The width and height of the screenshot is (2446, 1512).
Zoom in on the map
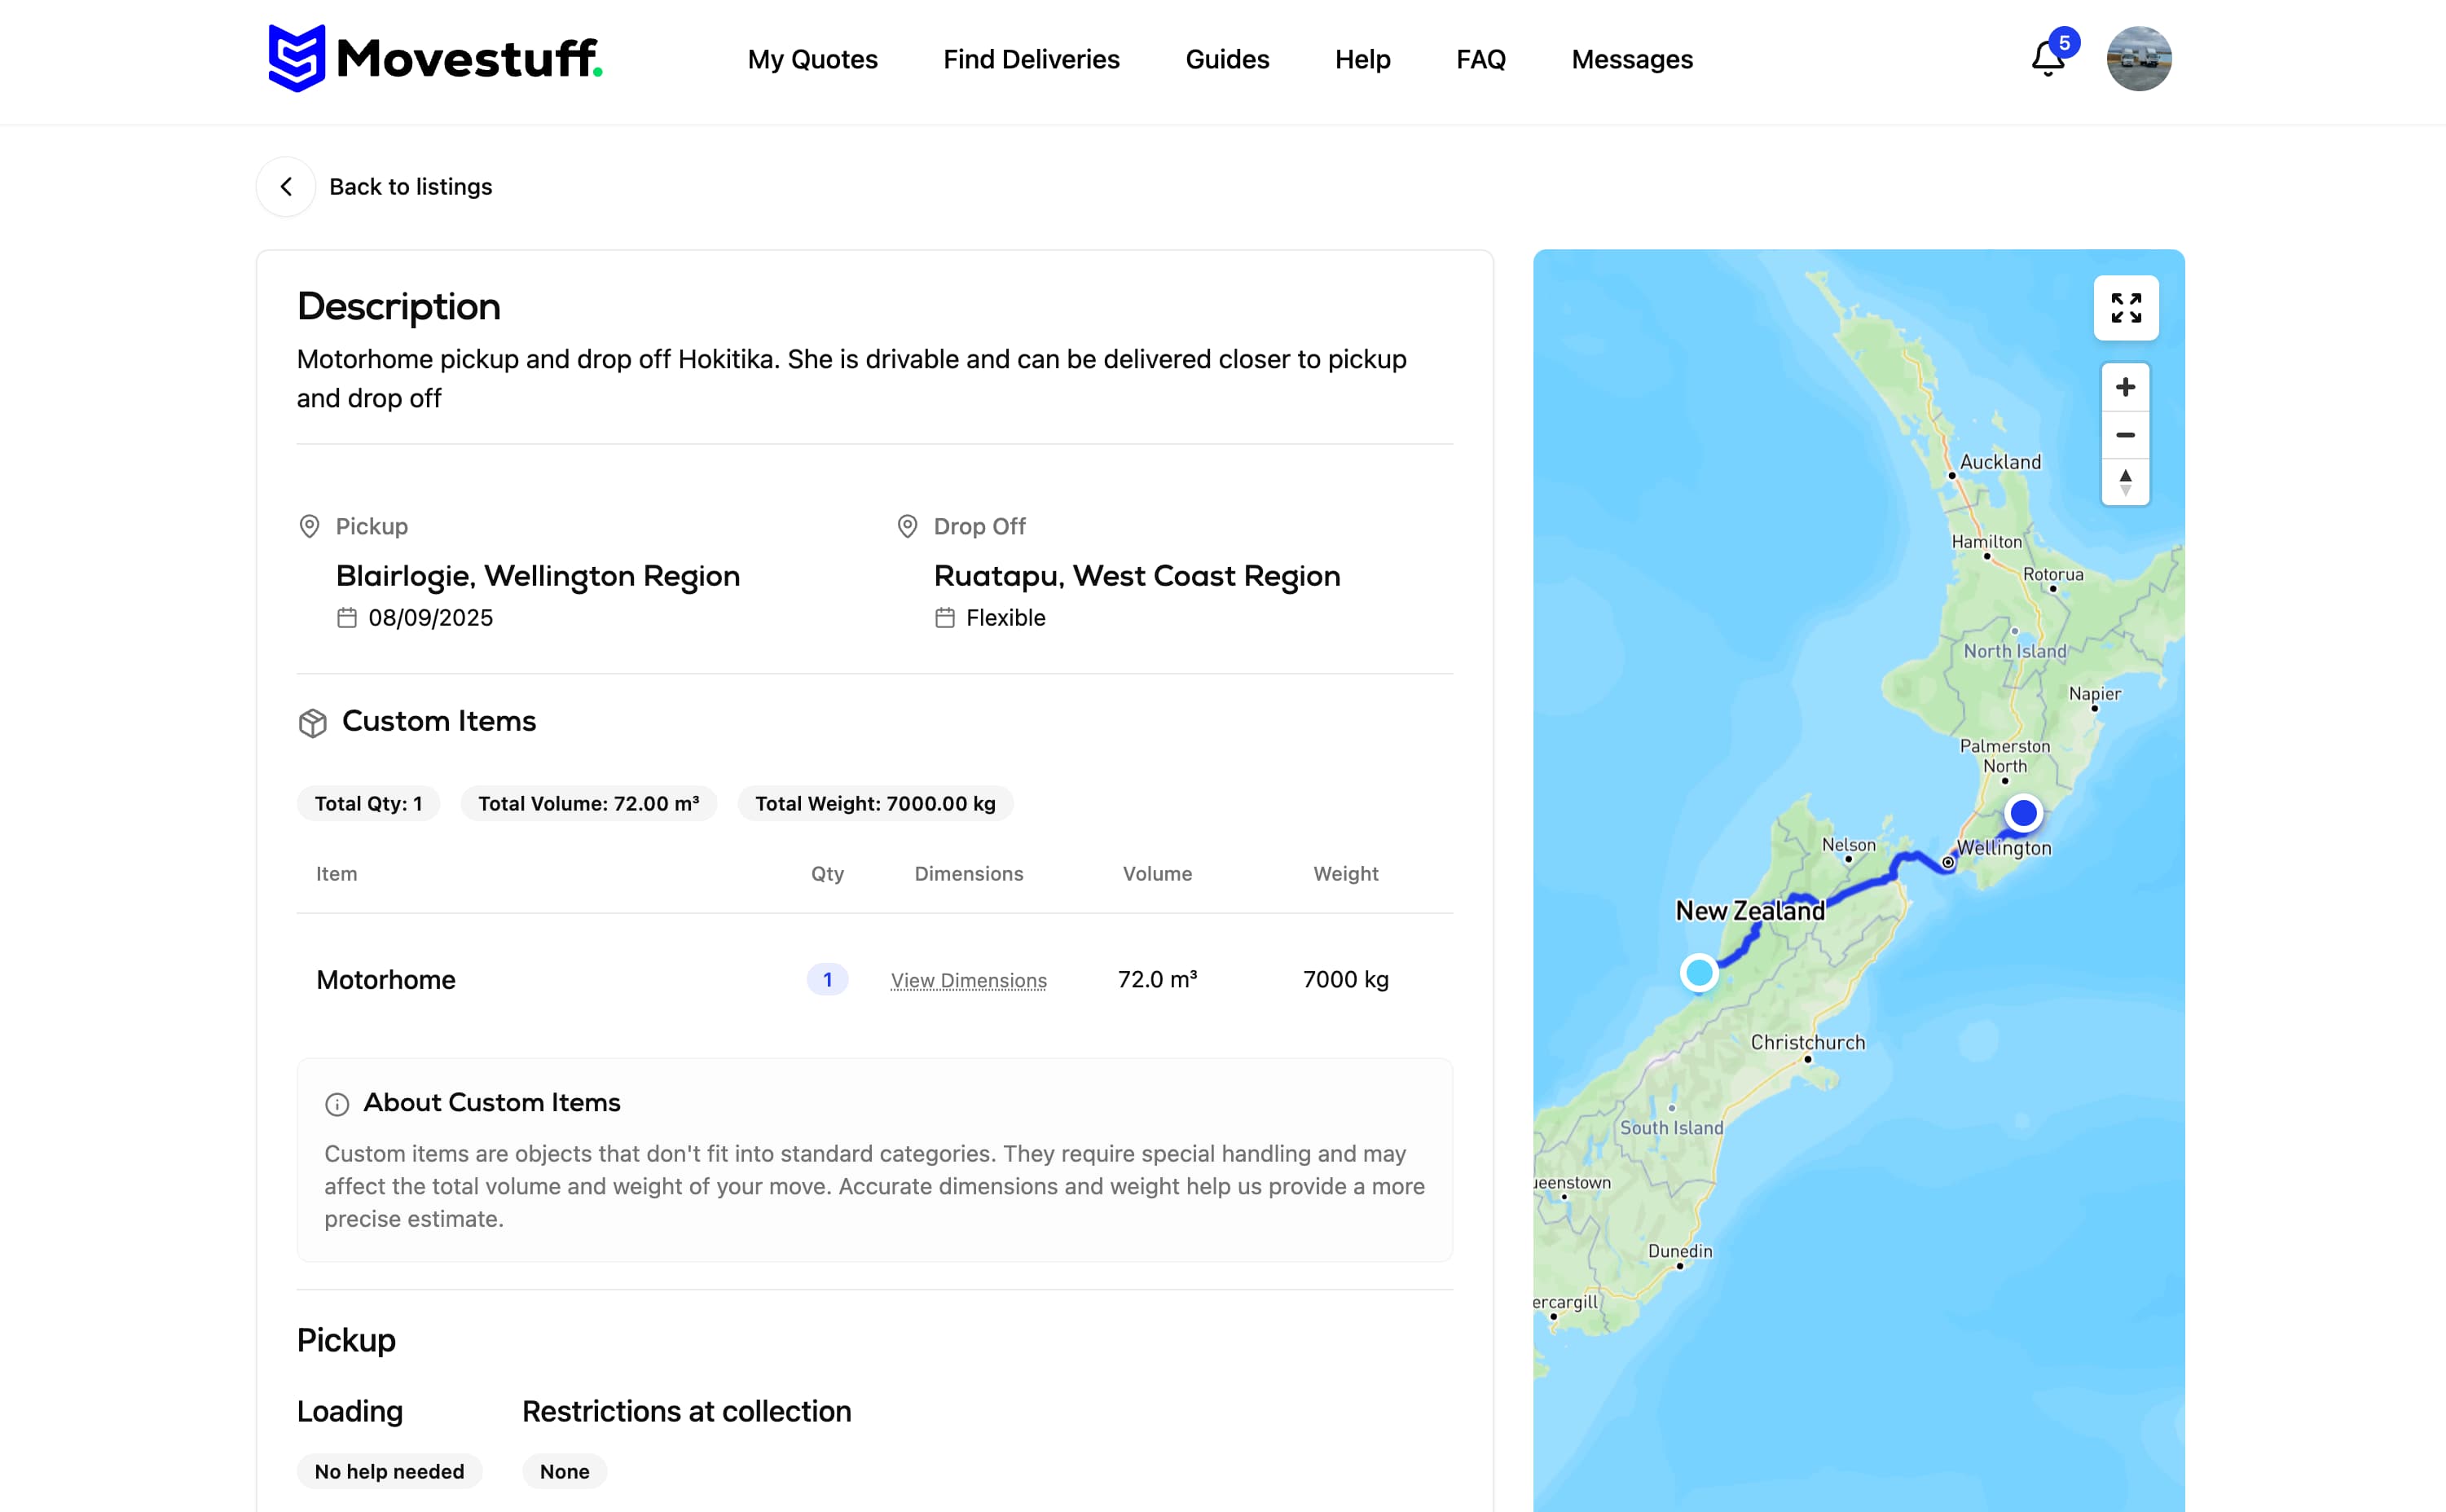pos(2125,387)
